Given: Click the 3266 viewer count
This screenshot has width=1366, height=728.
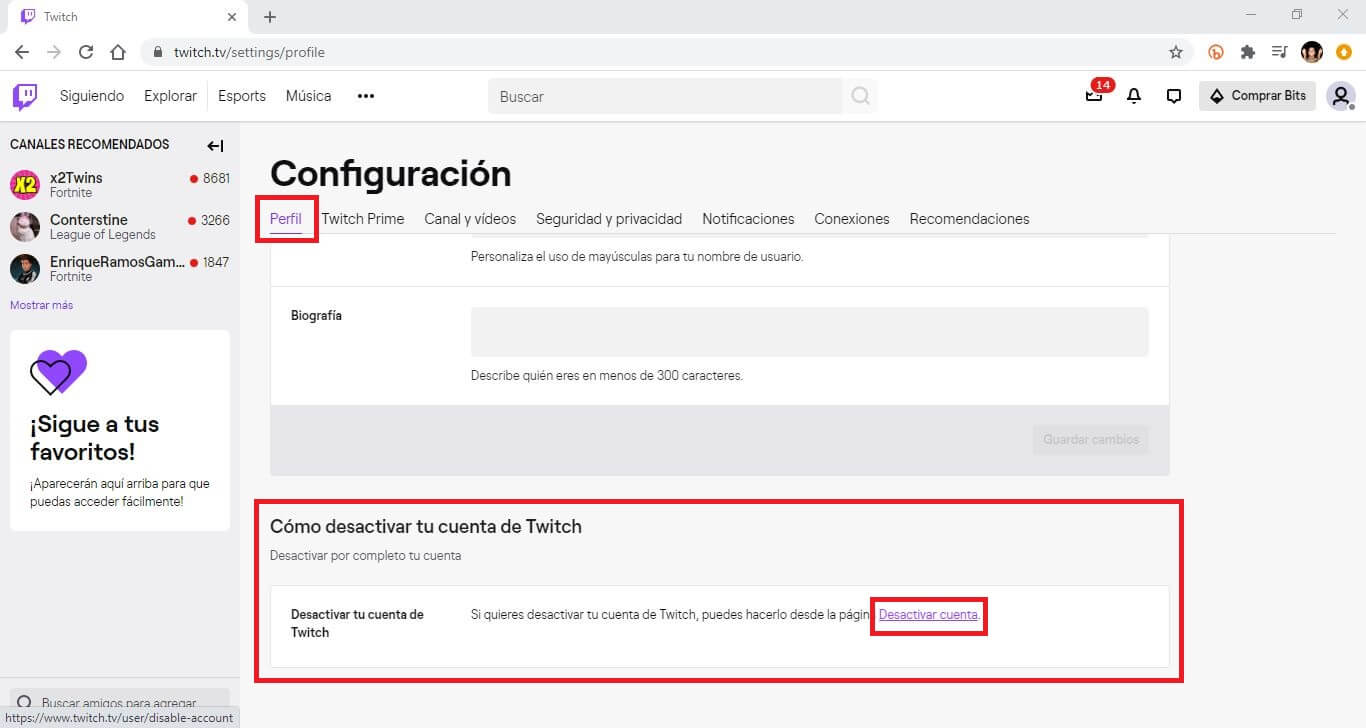Looking at the screenshot, I should coord(215,220).
